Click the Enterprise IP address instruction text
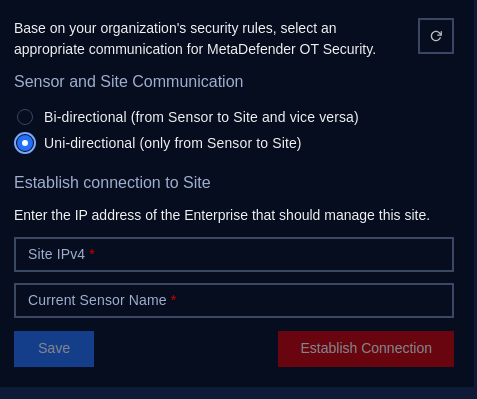Viewport: 477px width, 399px height. click(x=222, y=215)
